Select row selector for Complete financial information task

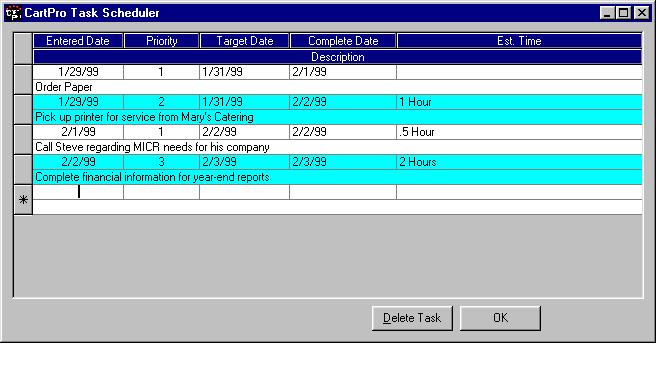pyautogui.click(x=23, y=170)
